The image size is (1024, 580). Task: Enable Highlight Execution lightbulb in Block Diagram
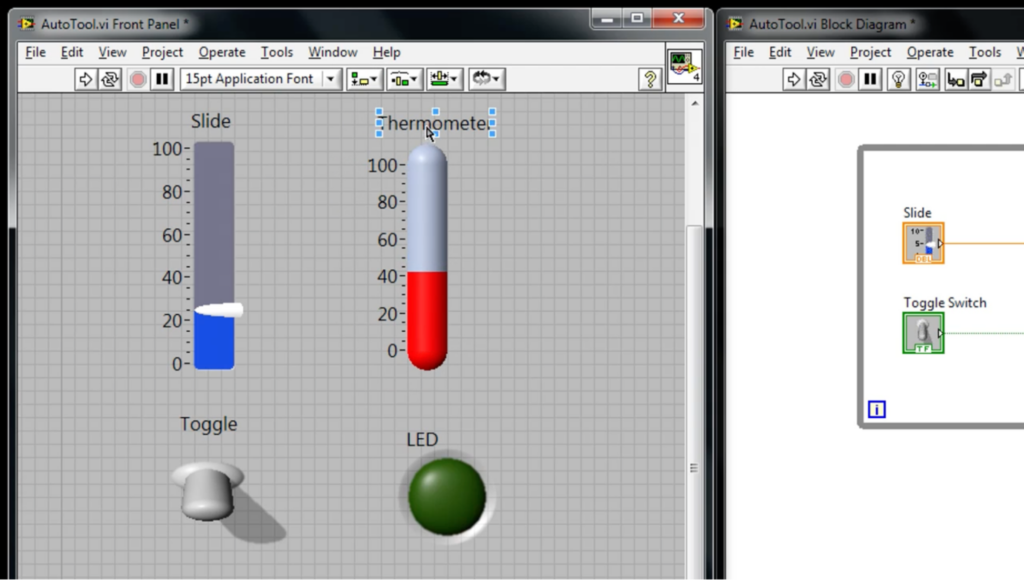[898, 79]
